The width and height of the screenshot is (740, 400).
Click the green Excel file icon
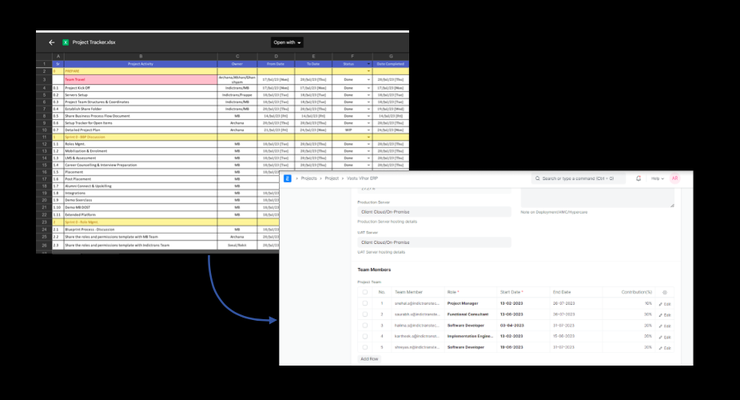[66, 43]
